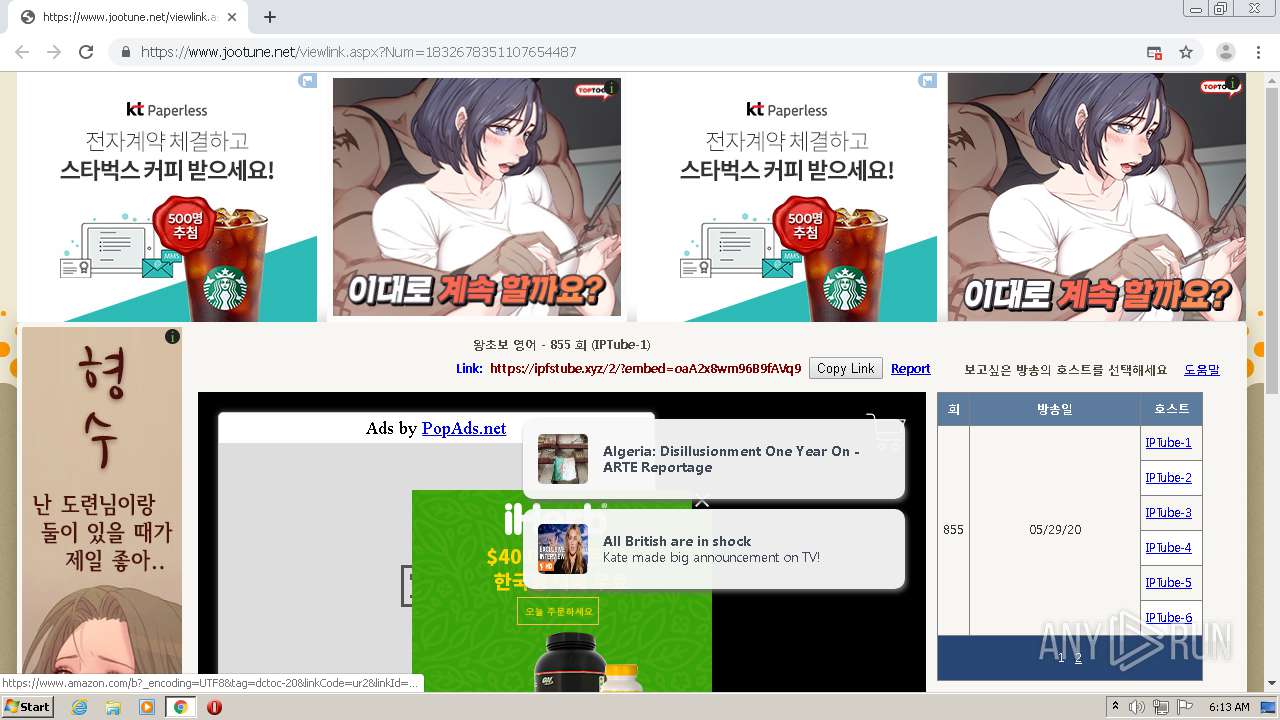Open the first Toptoon comic ad banner
1280x720 pixels.
pos(476,197)
